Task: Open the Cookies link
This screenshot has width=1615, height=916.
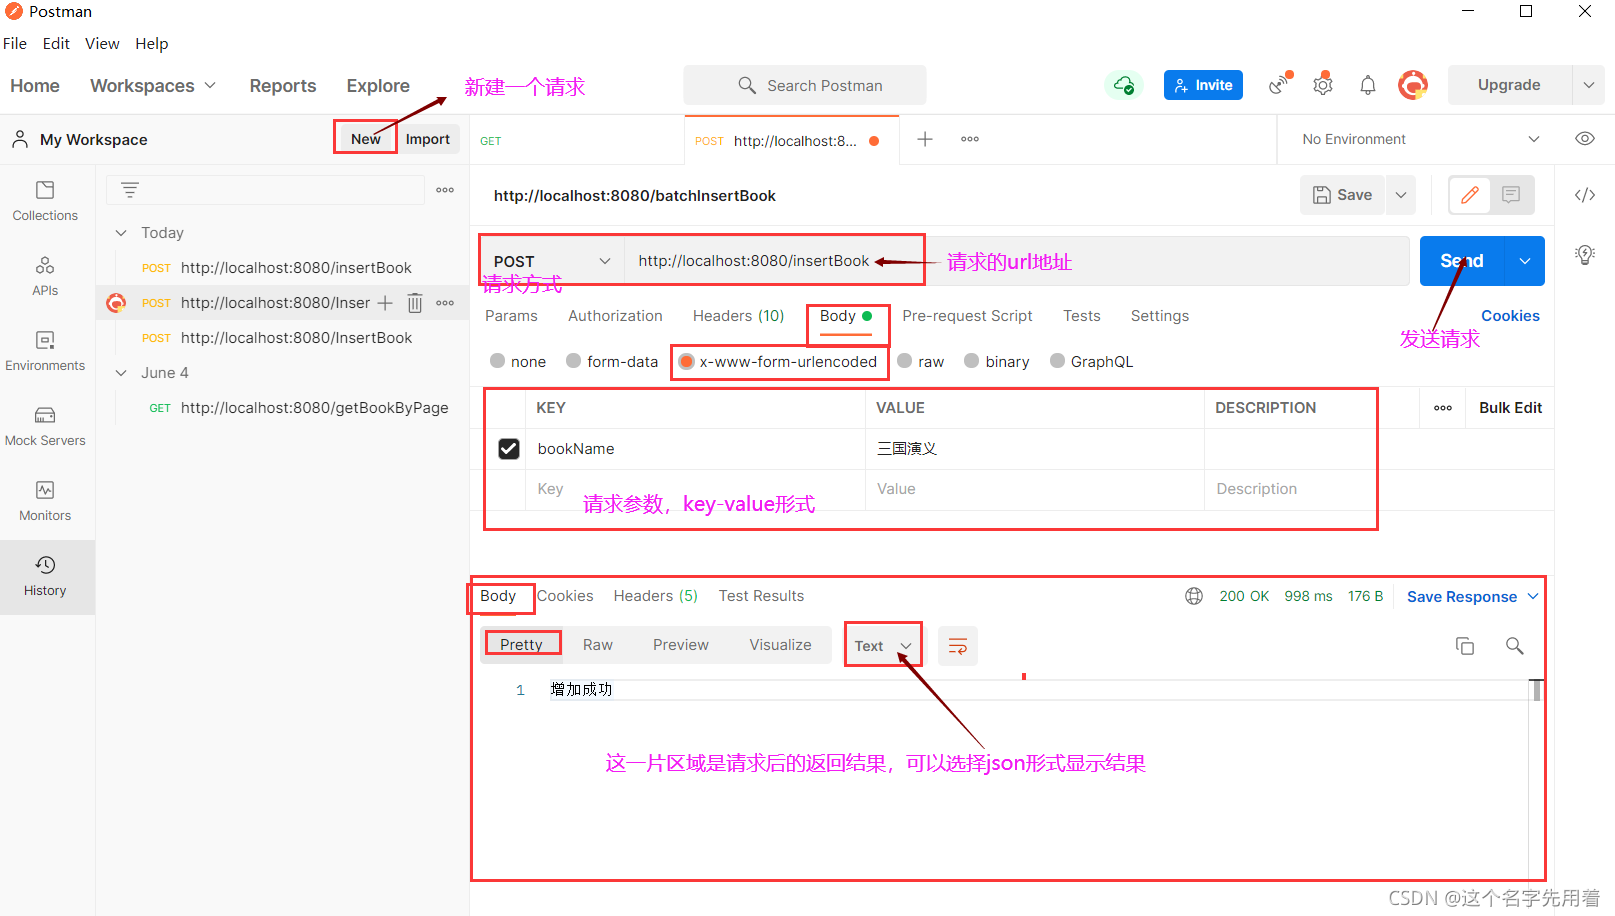Action: point(1510,316)
